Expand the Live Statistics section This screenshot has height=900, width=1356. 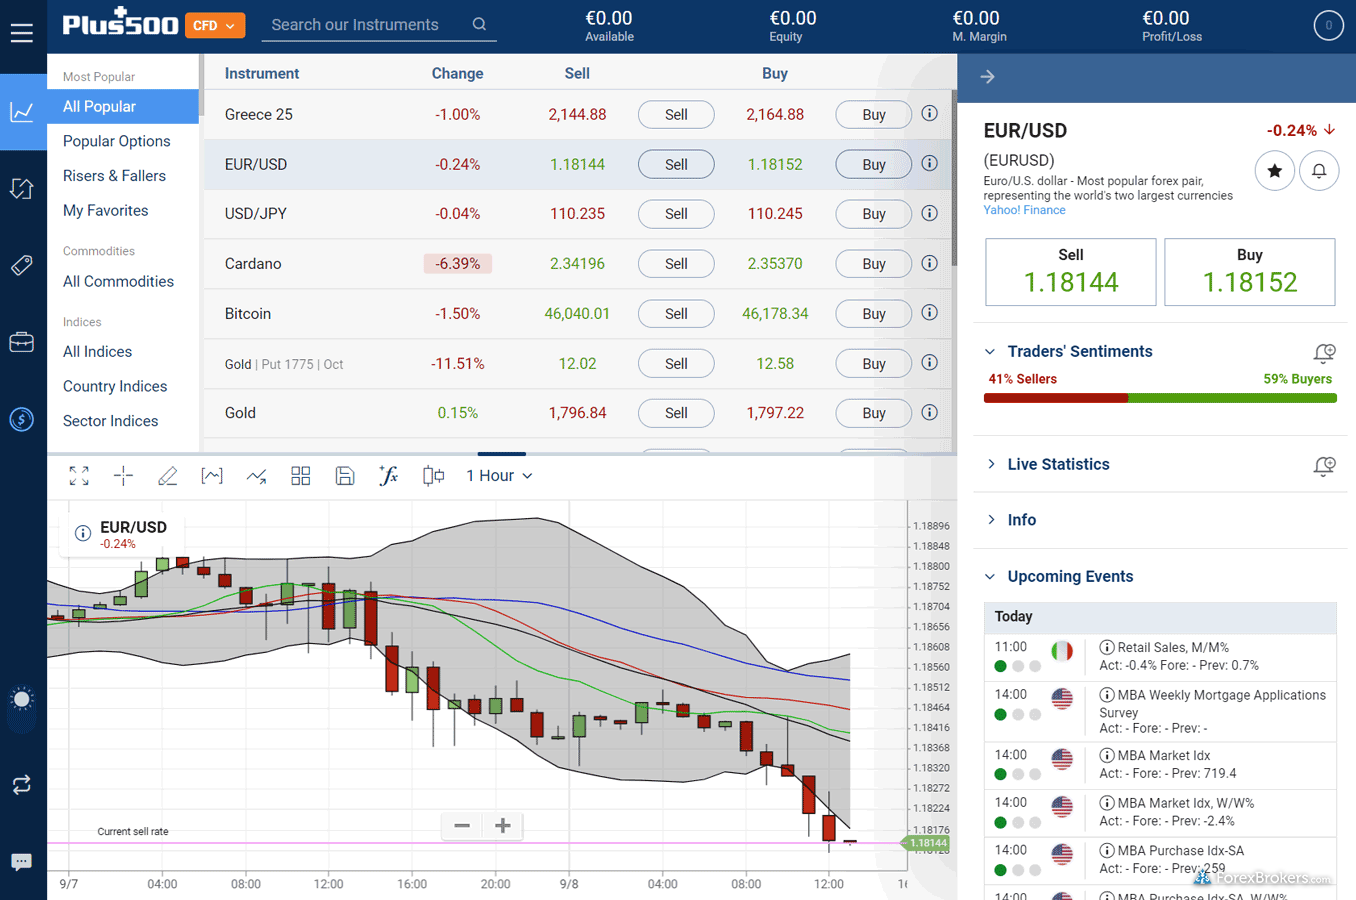tap(1058, 464)
